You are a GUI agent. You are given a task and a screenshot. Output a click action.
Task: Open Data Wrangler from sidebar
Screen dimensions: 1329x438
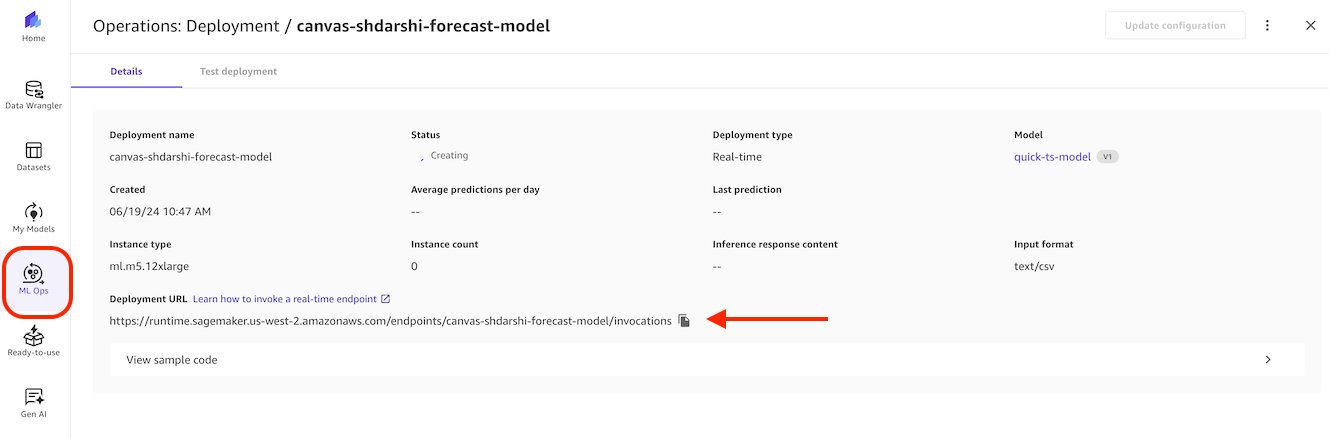(33, 89)
